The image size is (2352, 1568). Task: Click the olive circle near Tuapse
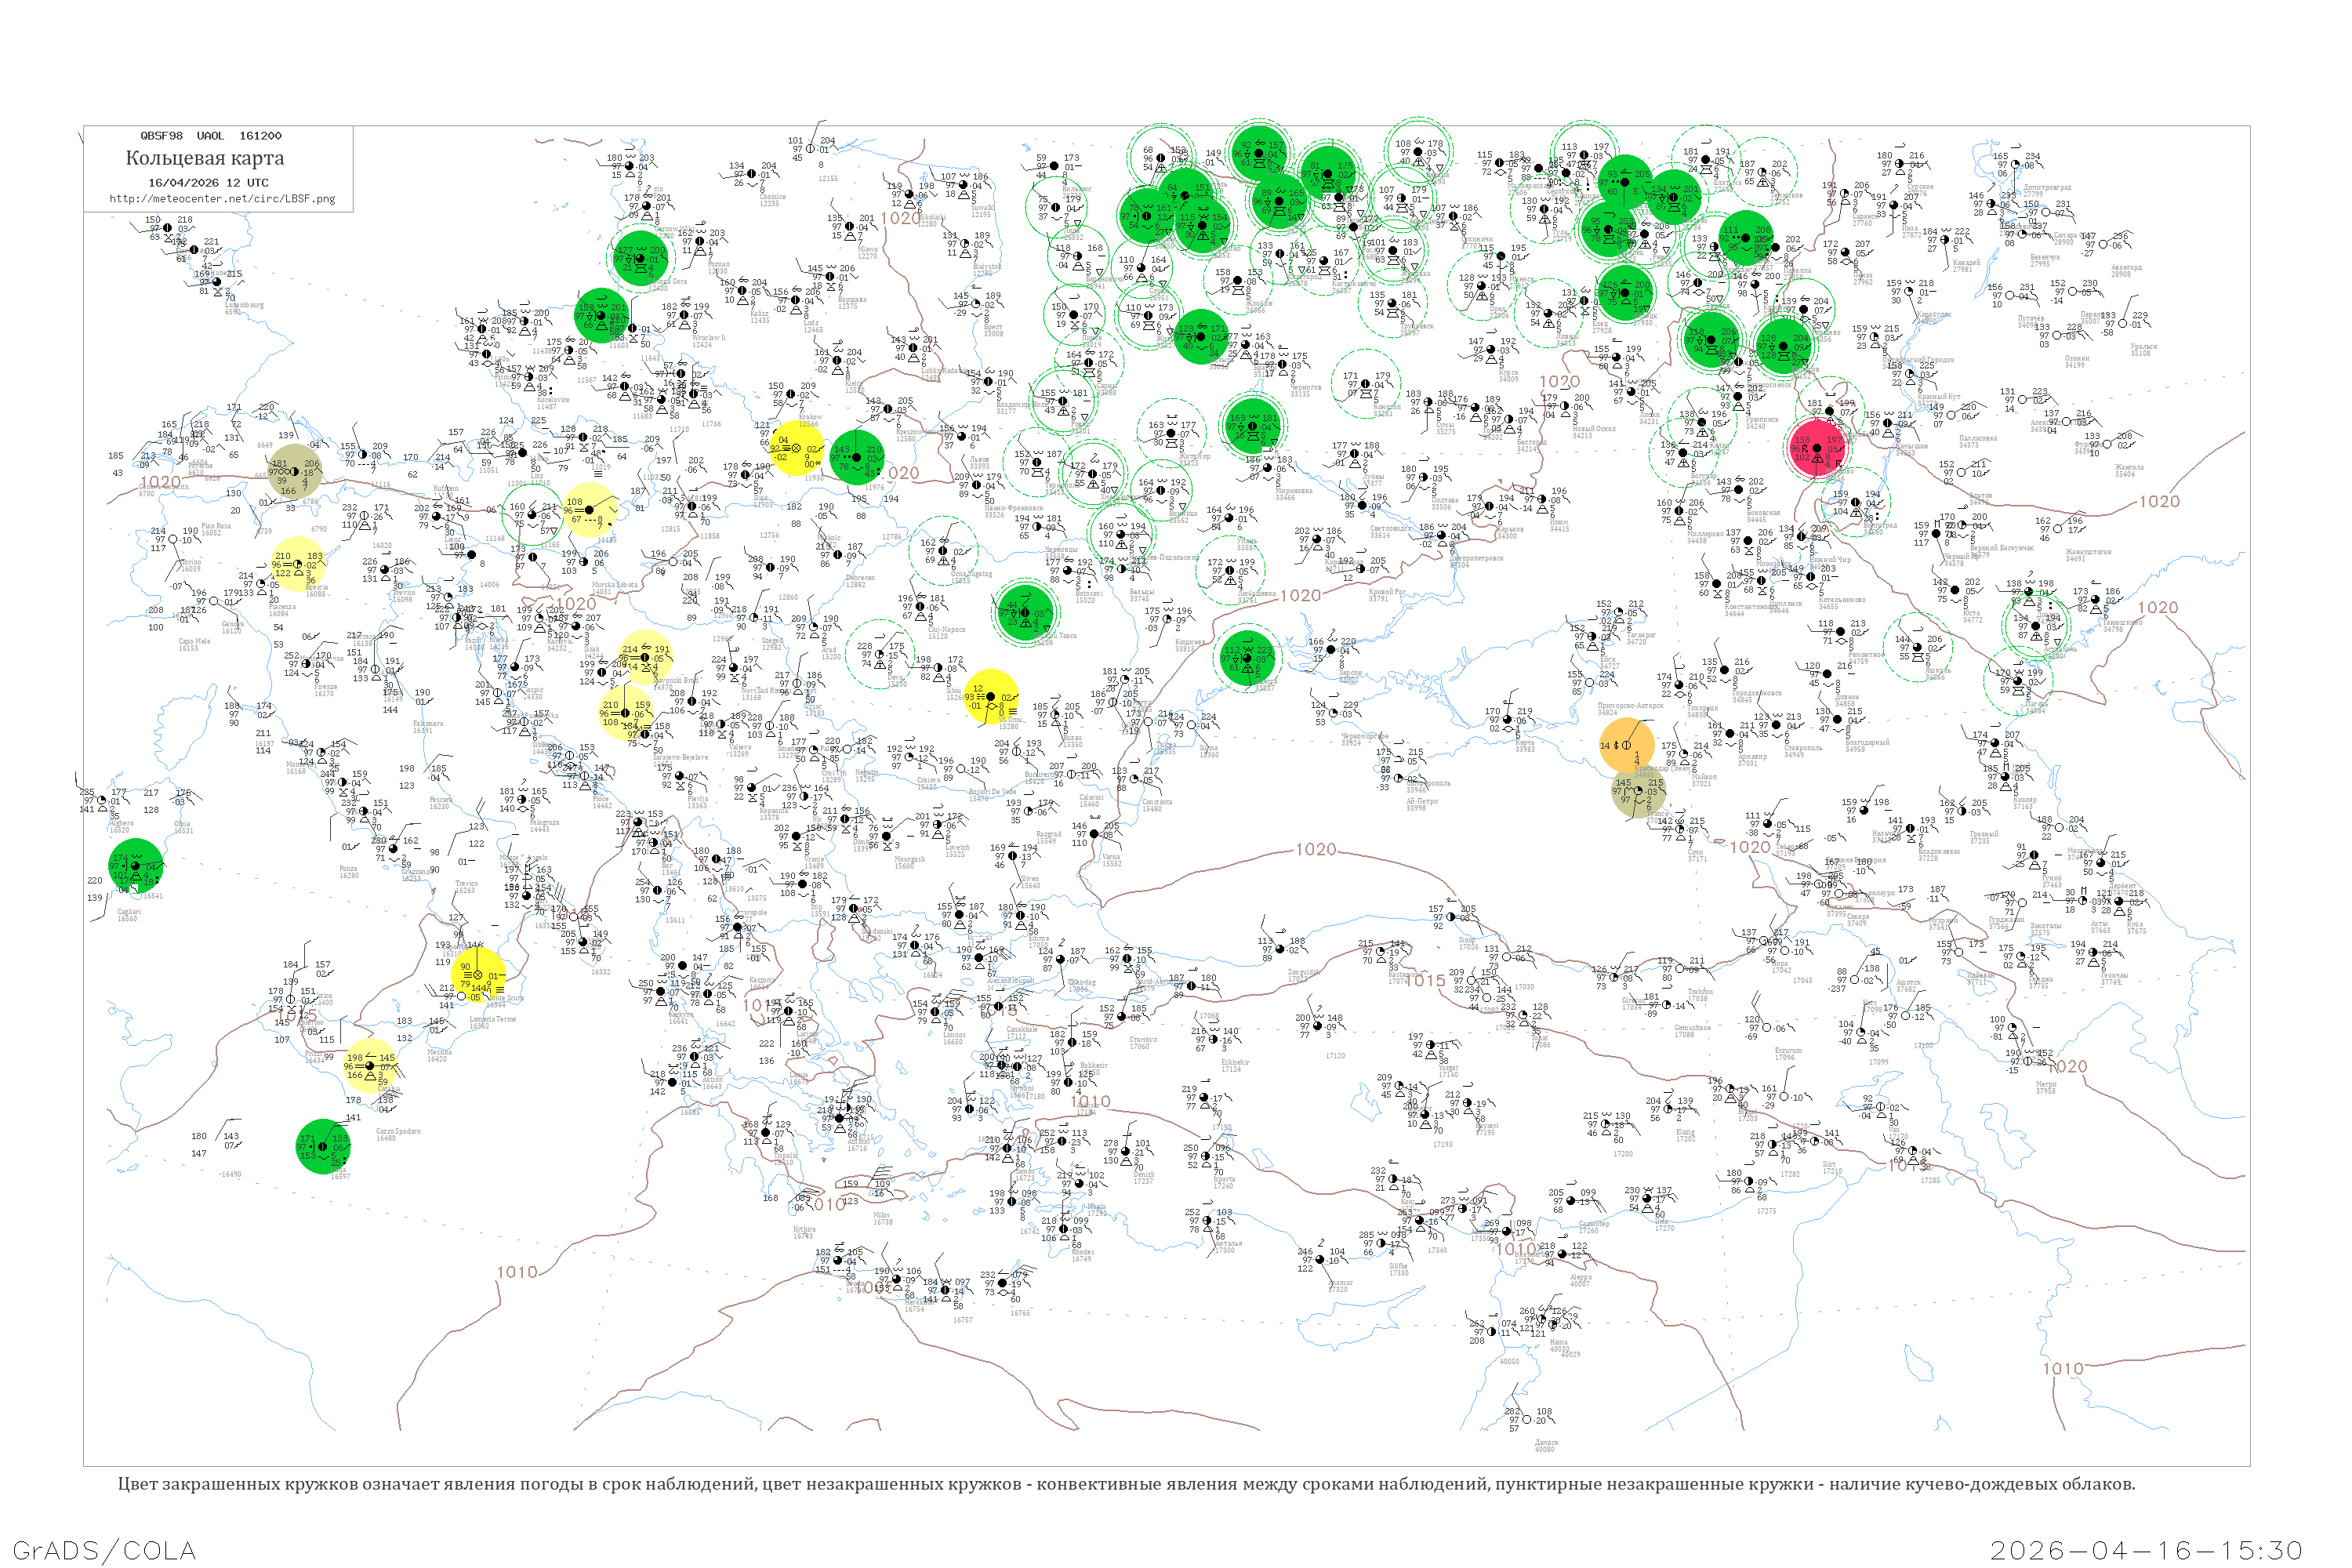point(1638,792)
